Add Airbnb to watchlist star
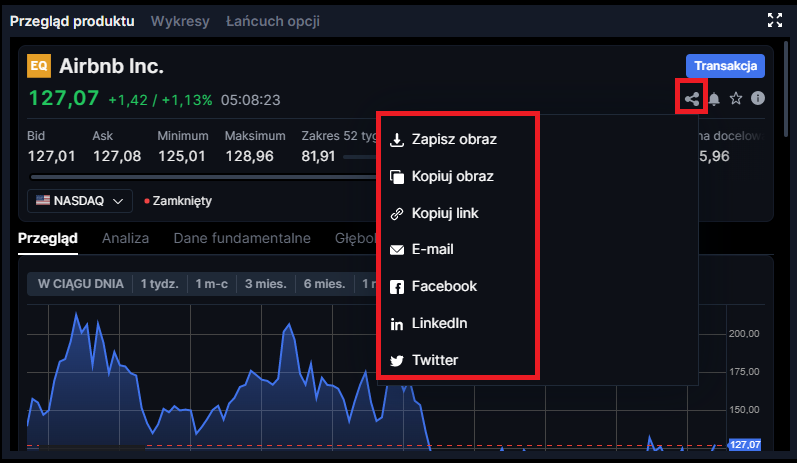The image size is (797, 463). click(x=735, y=98)
